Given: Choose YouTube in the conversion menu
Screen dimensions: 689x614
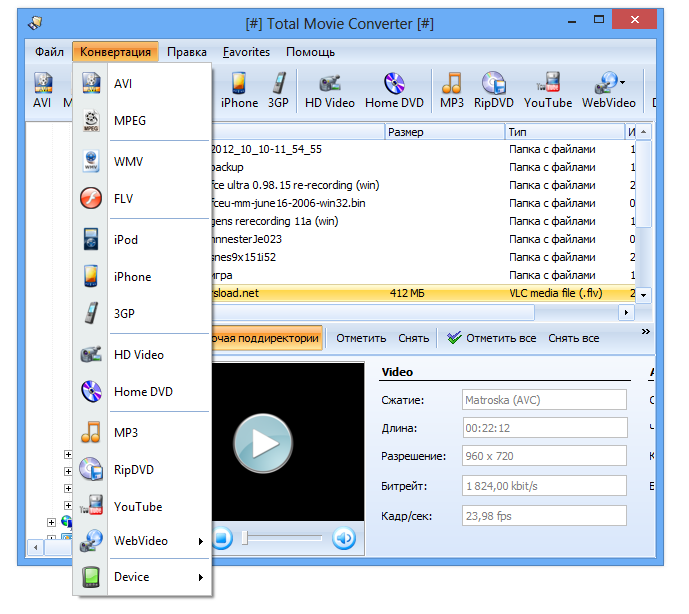Looking at the screenshot, I should click(x=142, y=506).
